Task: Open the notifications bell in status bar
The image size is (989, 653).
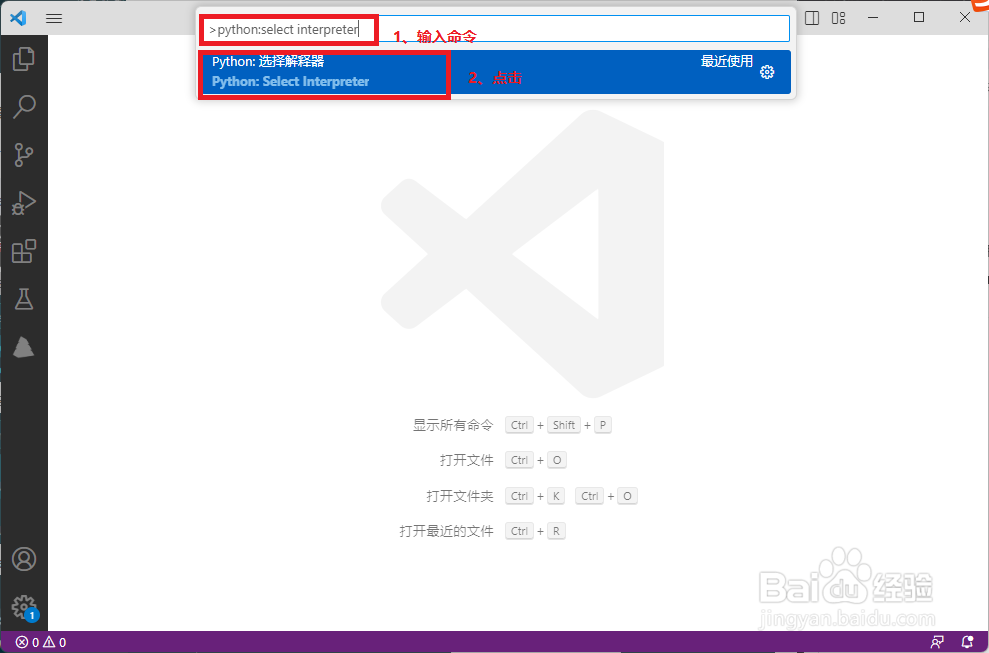Action: point(967,642)
